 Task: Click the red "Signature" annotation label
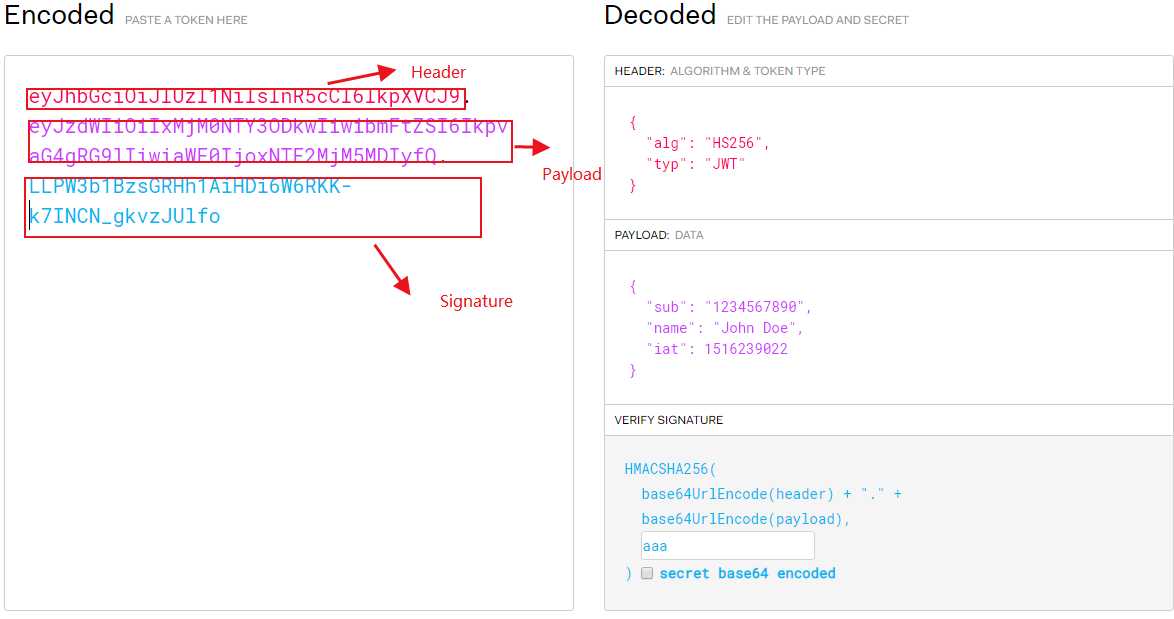point(476,301)
